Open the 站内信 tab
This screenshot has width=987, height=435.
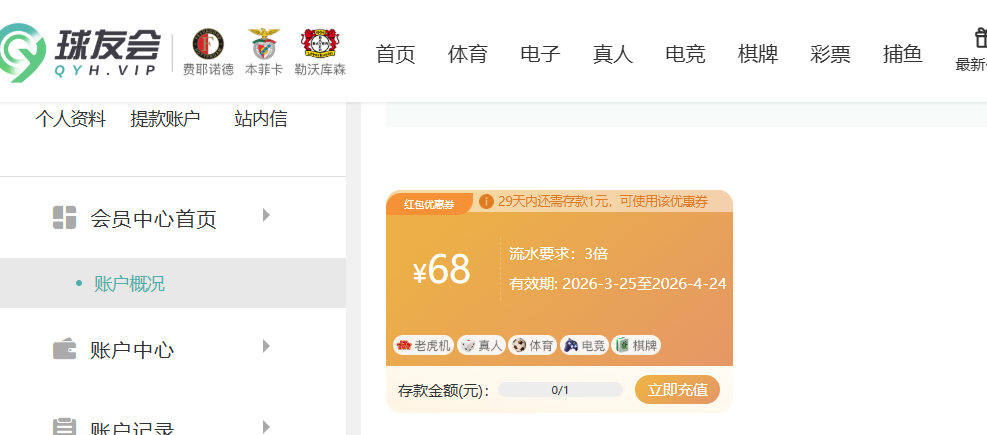point(260,119)
